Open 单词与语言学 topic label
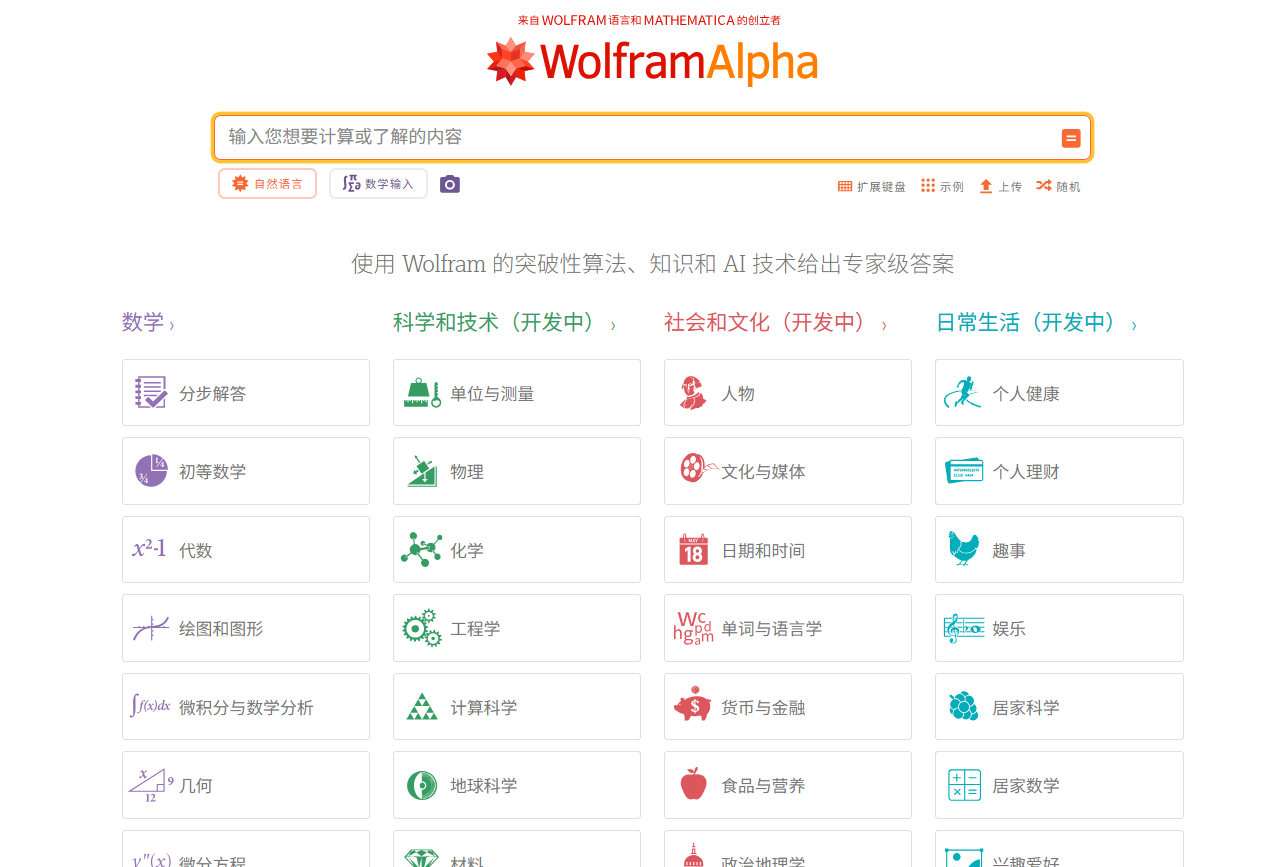The image size is (1263, 867). coord(772,629)
